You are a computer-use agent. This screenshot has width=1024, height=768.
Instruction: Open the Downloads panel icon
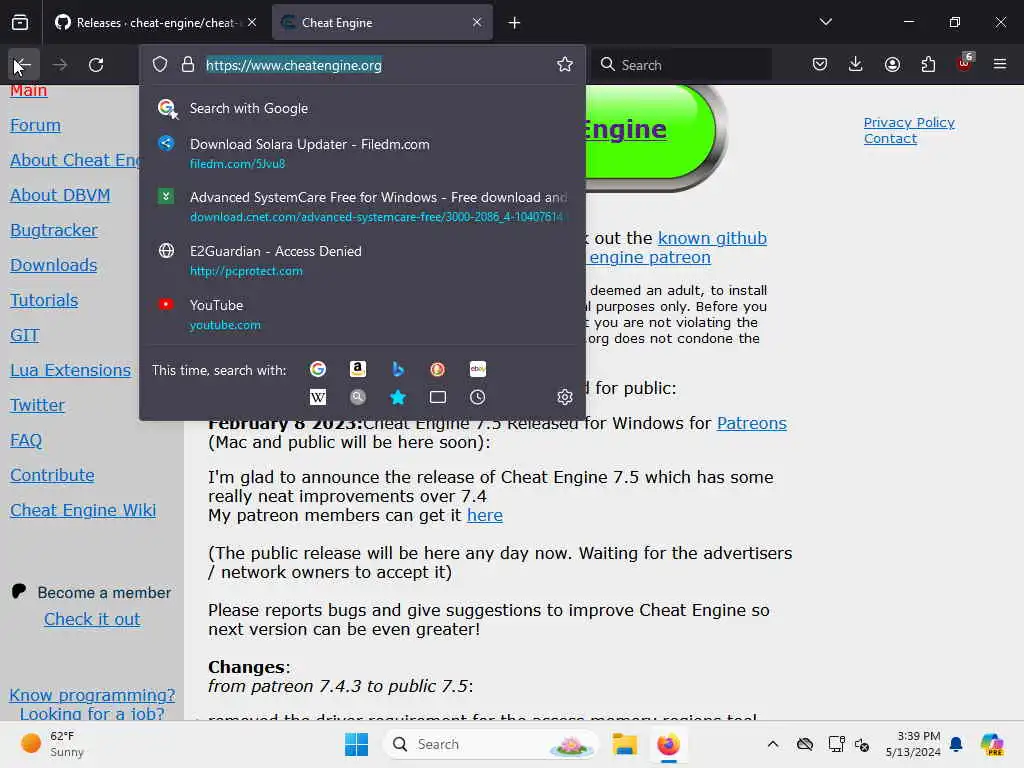pos(856,65)
